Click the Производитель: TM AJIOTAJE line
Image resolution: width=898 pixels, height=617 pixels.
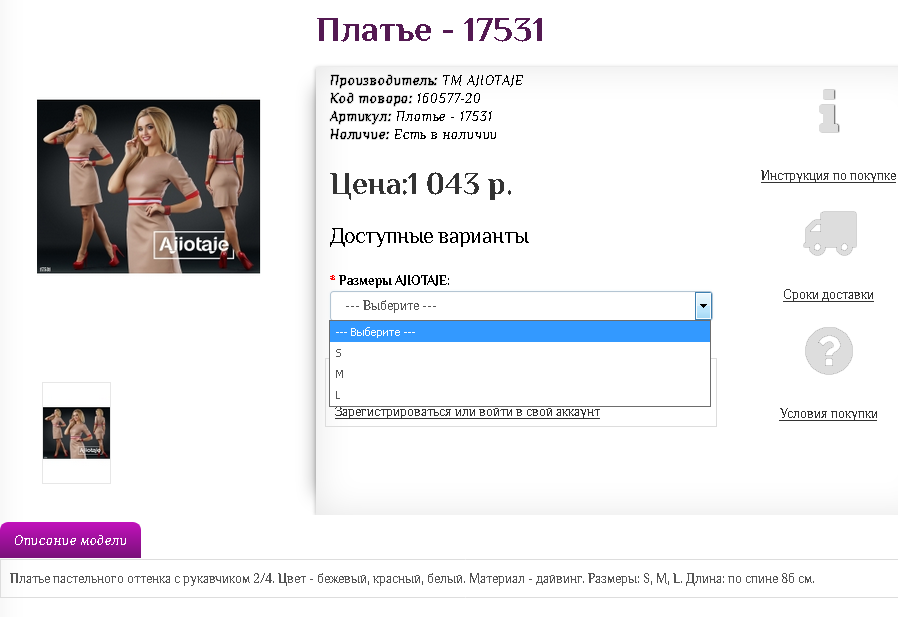[x=426, y=80]
